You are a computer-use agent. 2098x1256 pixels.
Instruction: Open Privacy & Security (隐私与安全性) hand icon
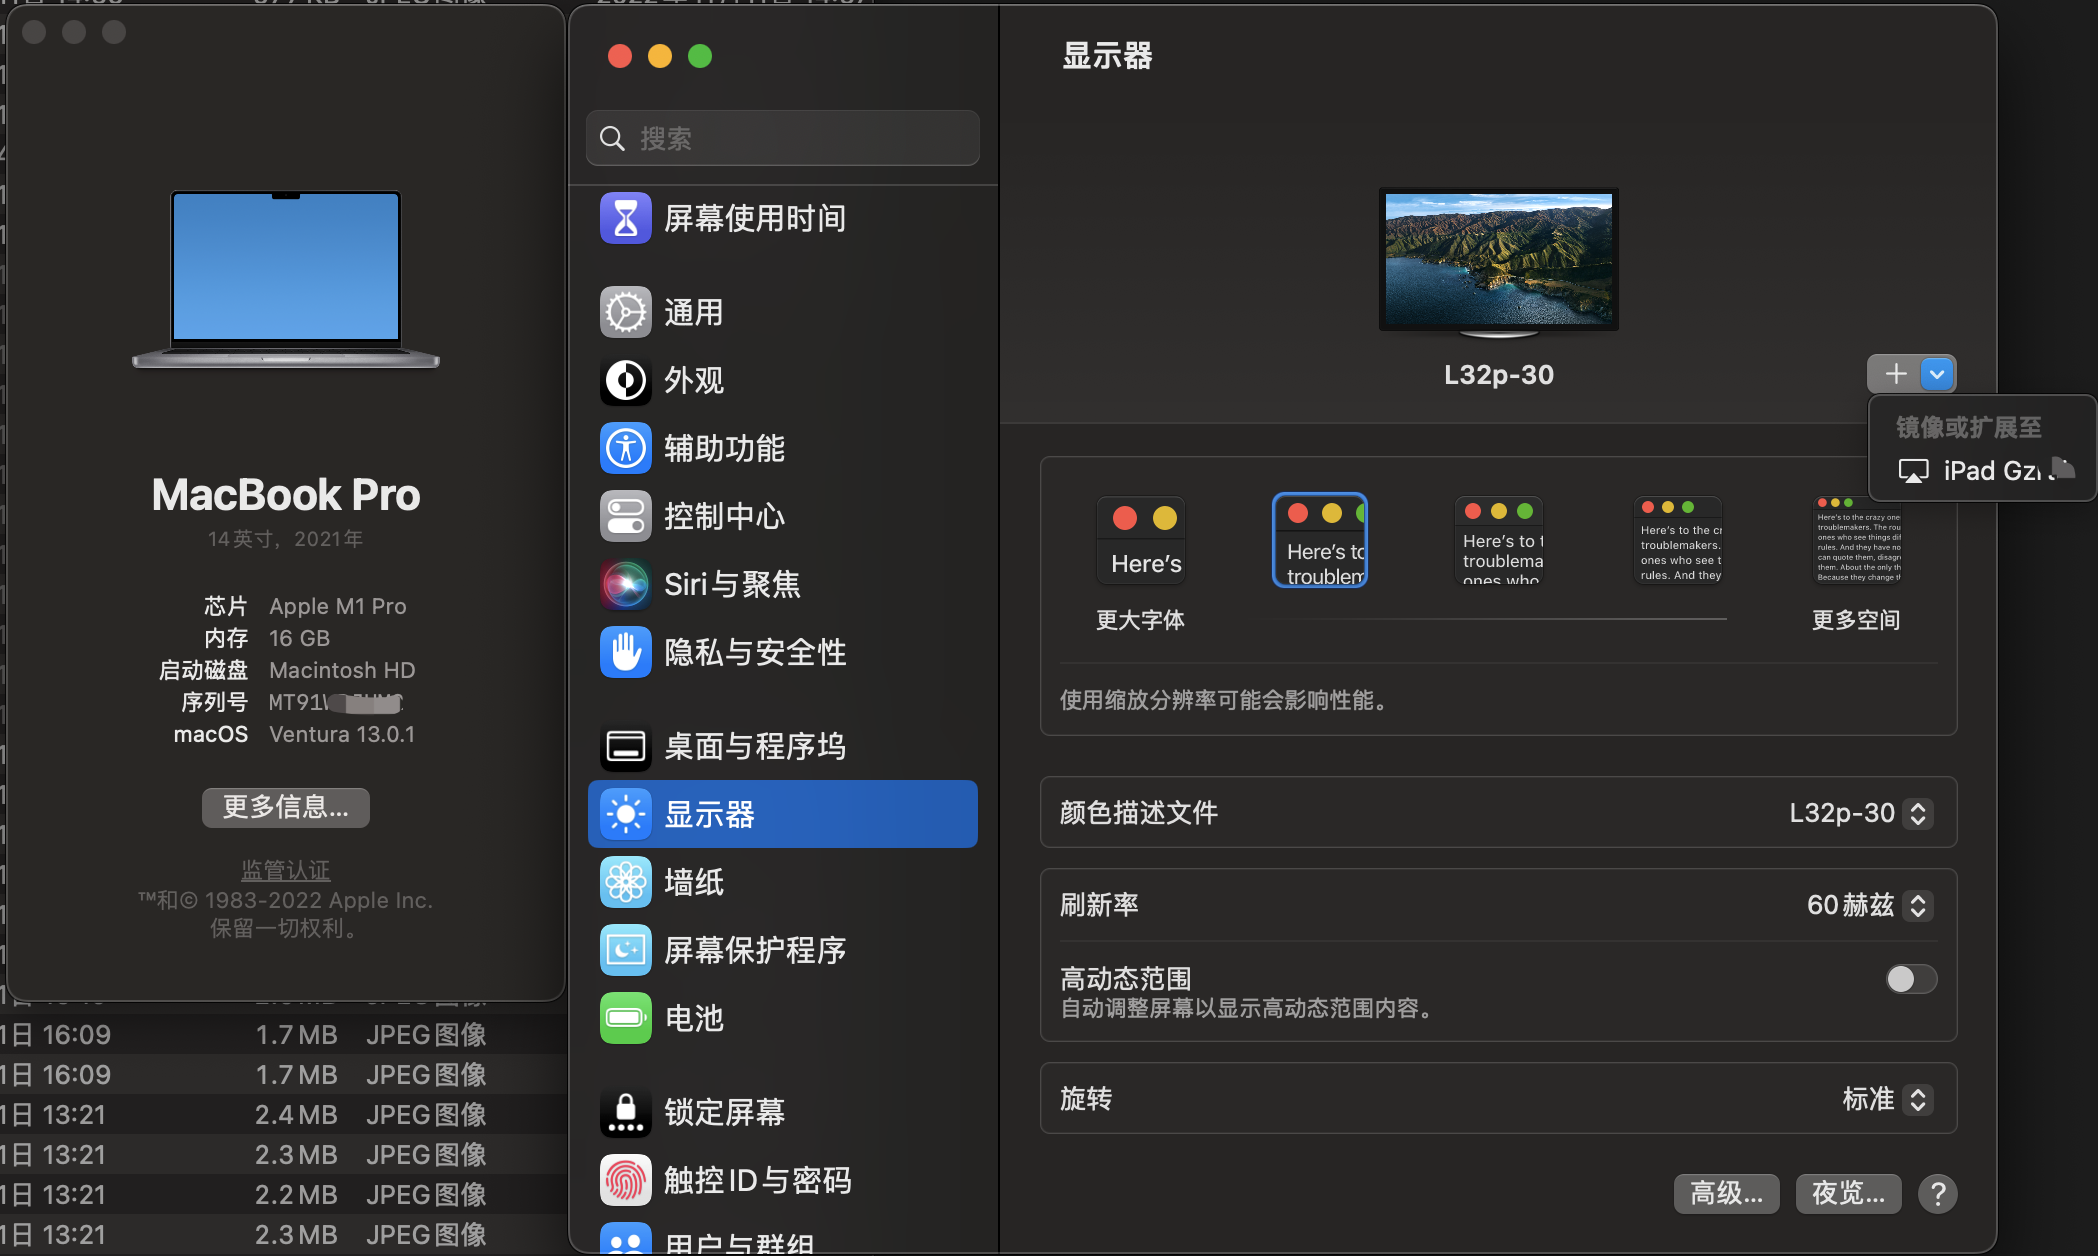click(x=626, y=652)
